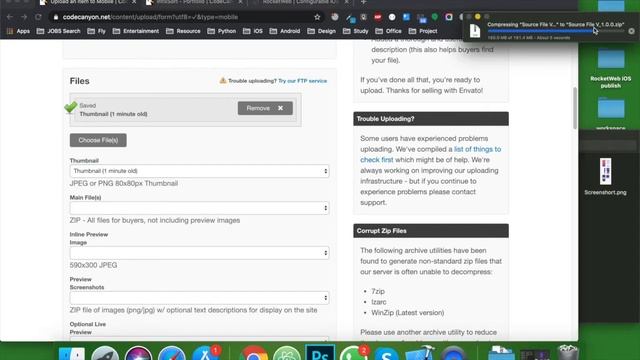Open the Inline Preview Image dropdown
The height and width of the screenshot is (360, 640).
(x=199, y=253)
